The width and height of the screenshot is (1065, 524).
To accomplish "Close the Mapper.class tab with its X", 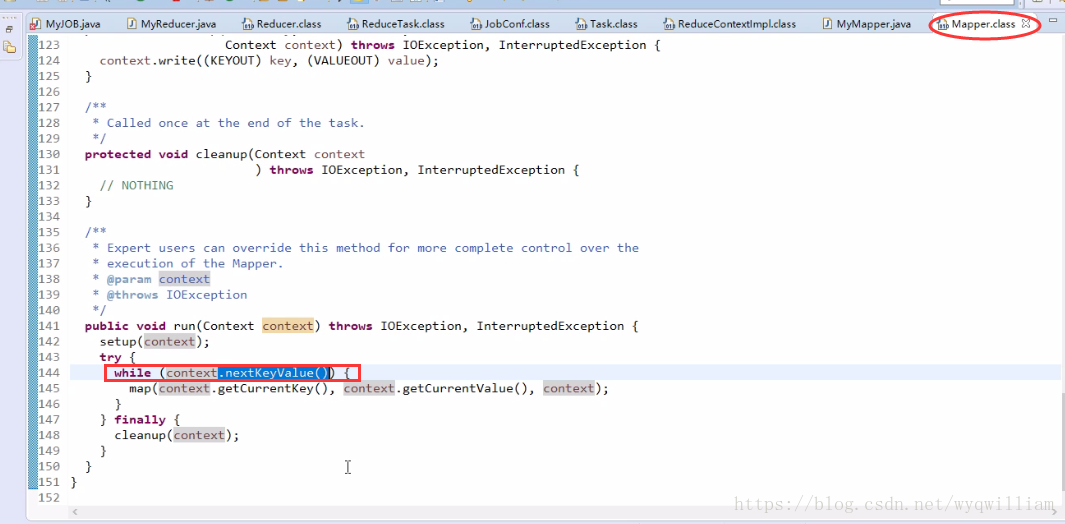I will pos(1026,23).
